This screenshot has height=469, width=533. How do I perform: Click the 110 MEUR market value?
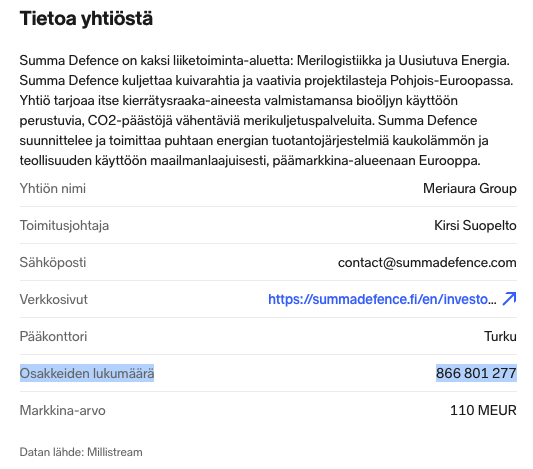pos(483,410)
